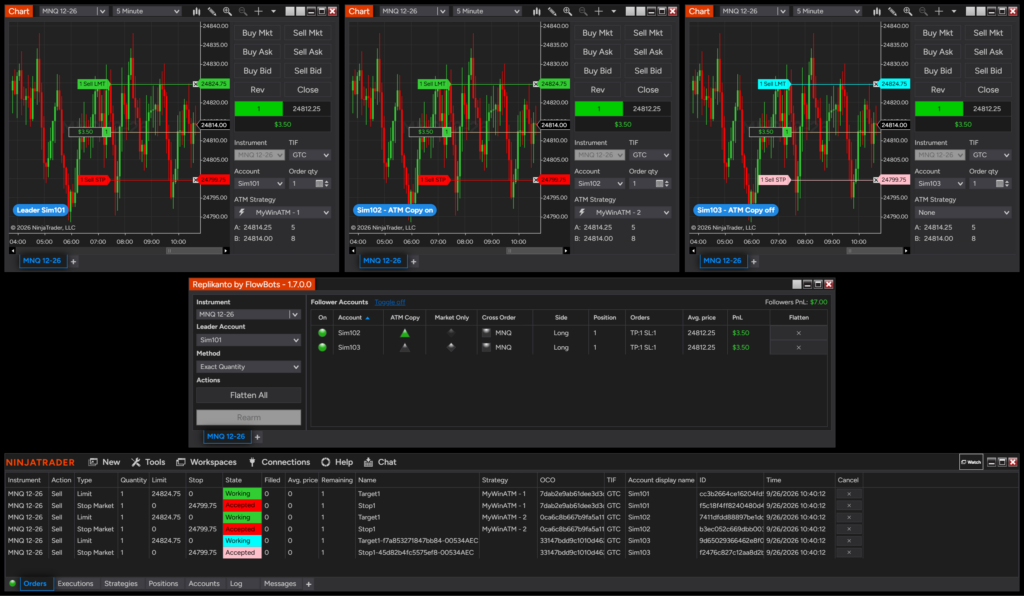Open Replikanto Instrument MNQ 12-26 dropdown

click(x=248, y=315)
